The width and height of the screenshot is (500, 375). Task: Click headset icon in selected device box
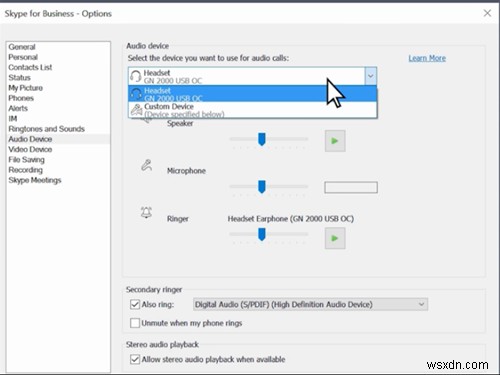(x=135, y=76)
